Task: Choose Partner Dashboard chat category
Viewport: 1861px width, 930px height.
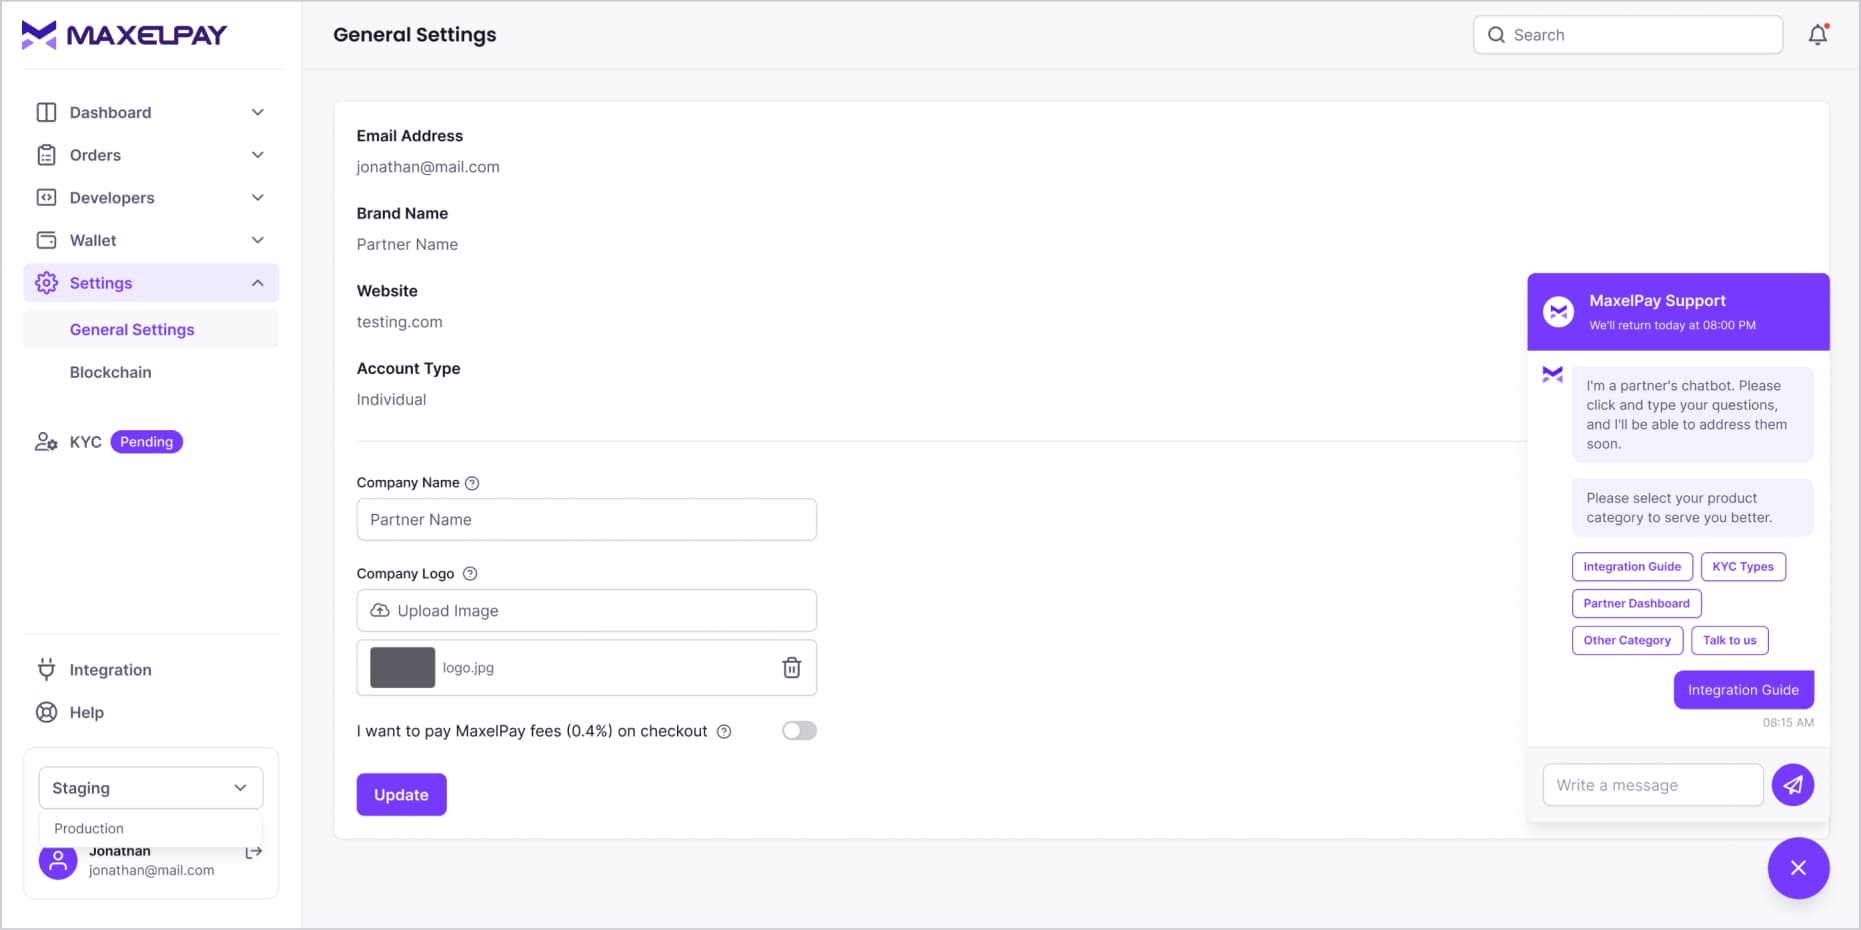Action: 1636,603
